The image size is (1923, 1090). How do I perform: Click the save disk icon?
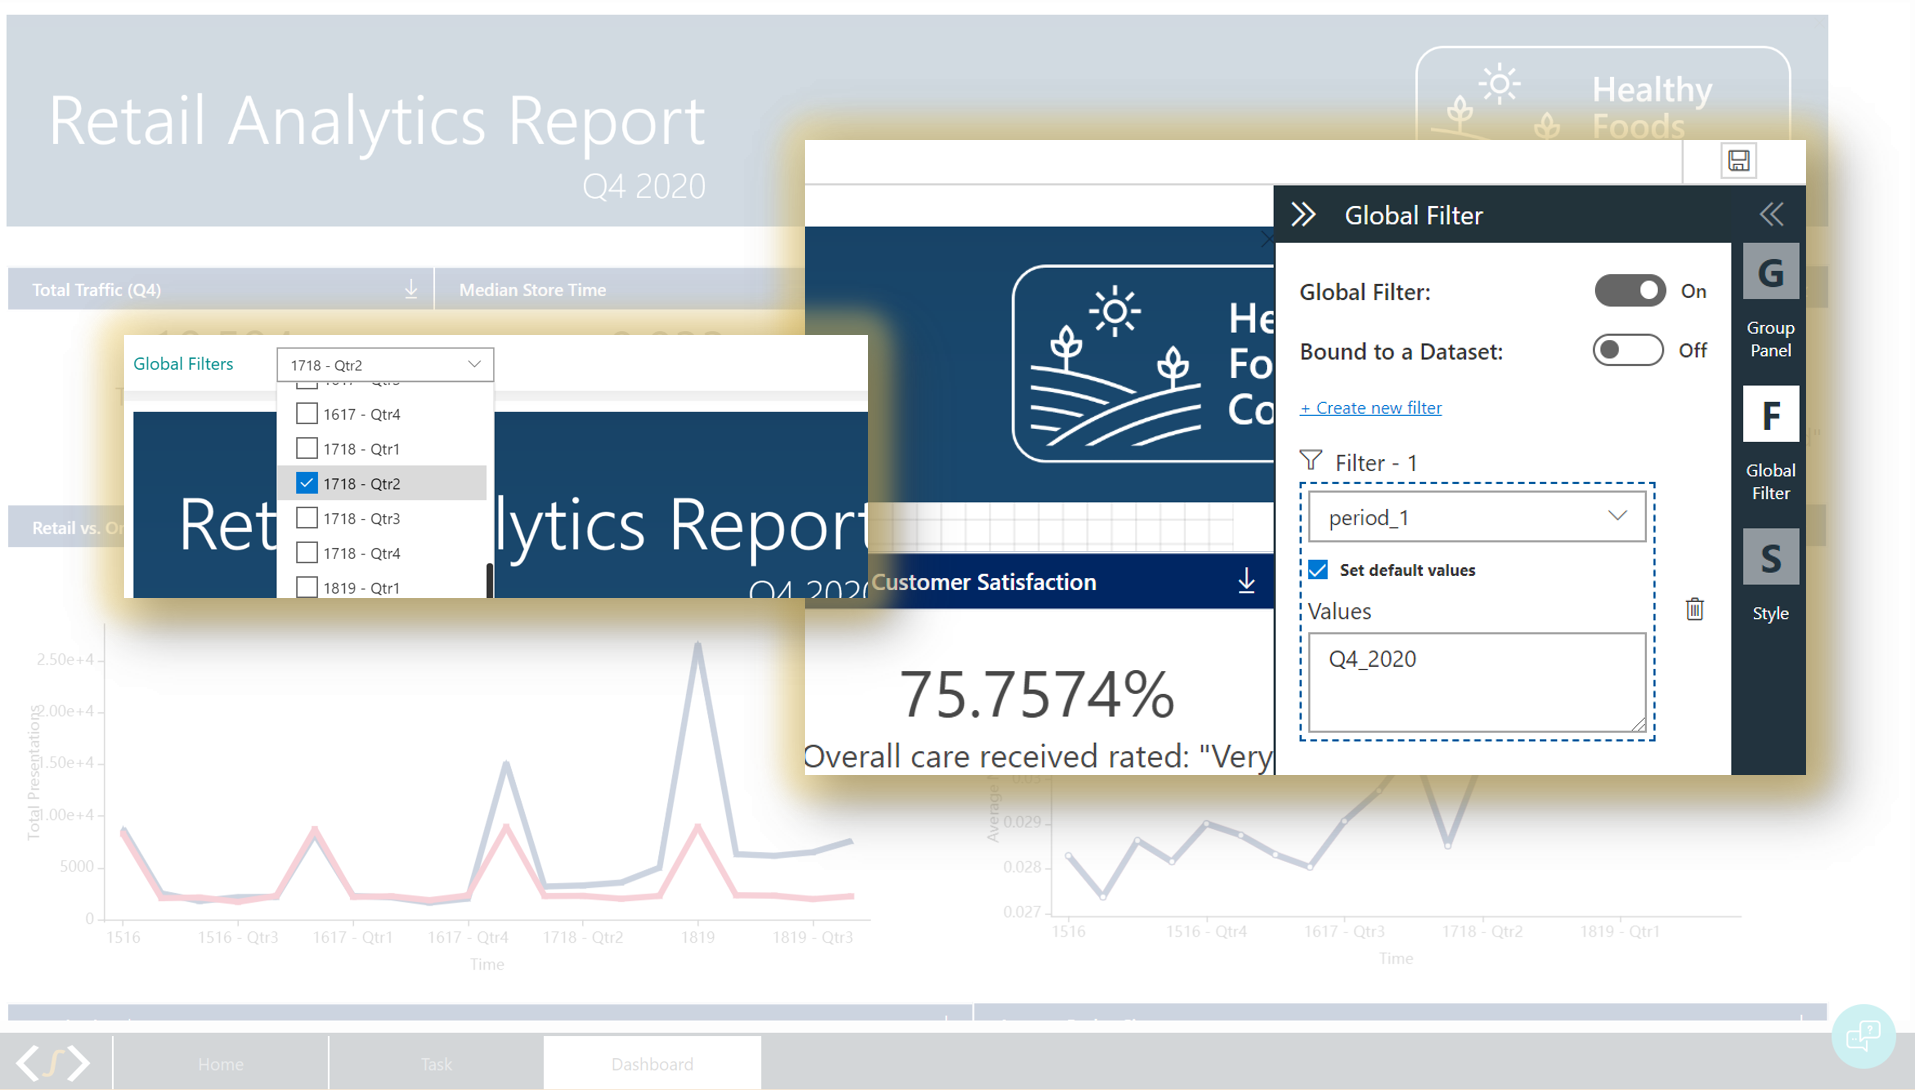tap(1738, 160)
